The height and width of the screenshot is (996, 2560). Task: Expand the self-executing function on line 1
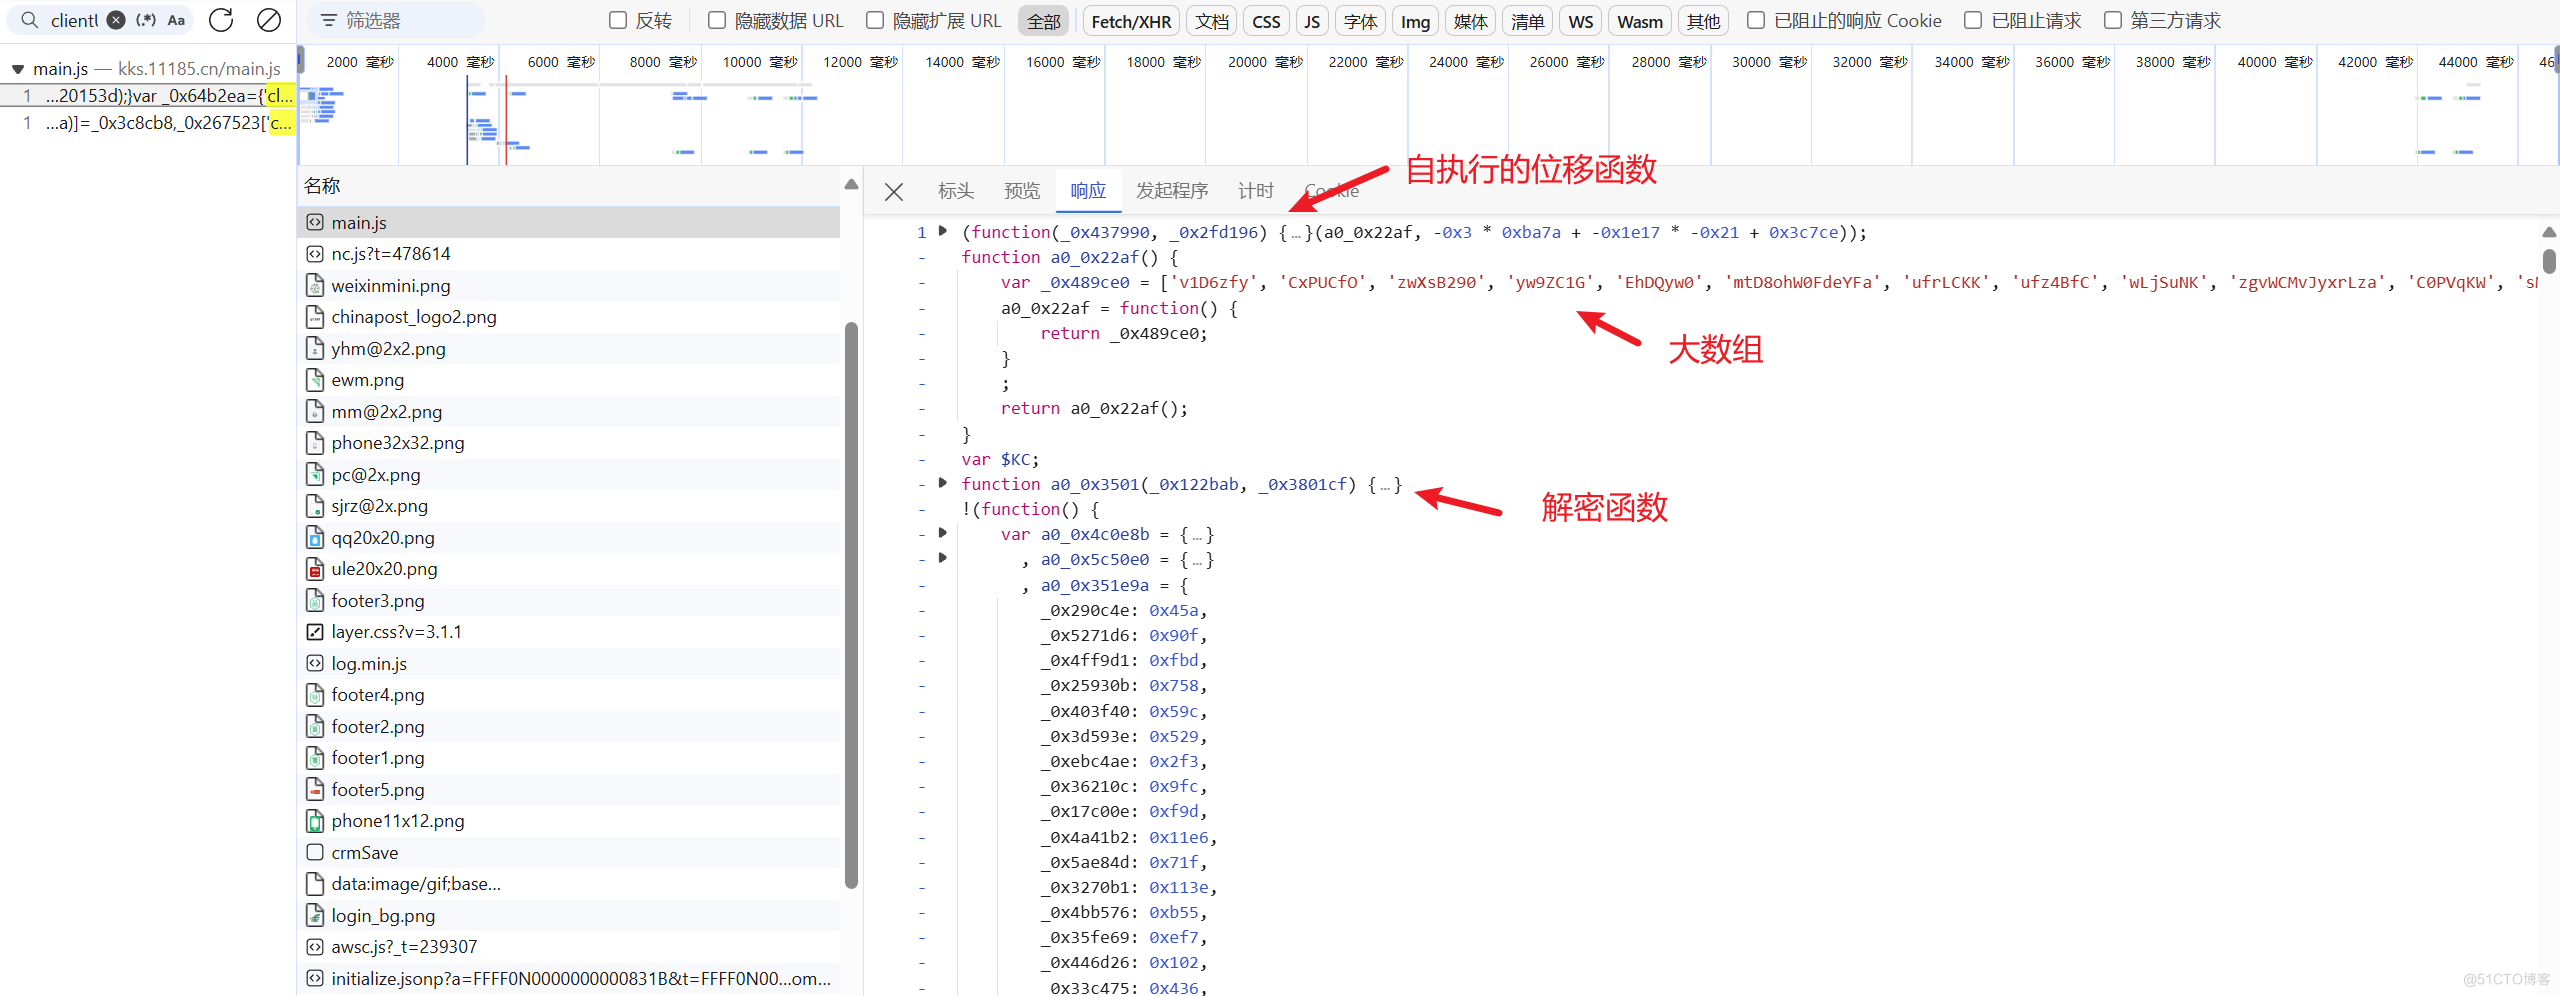coord(942,231)
